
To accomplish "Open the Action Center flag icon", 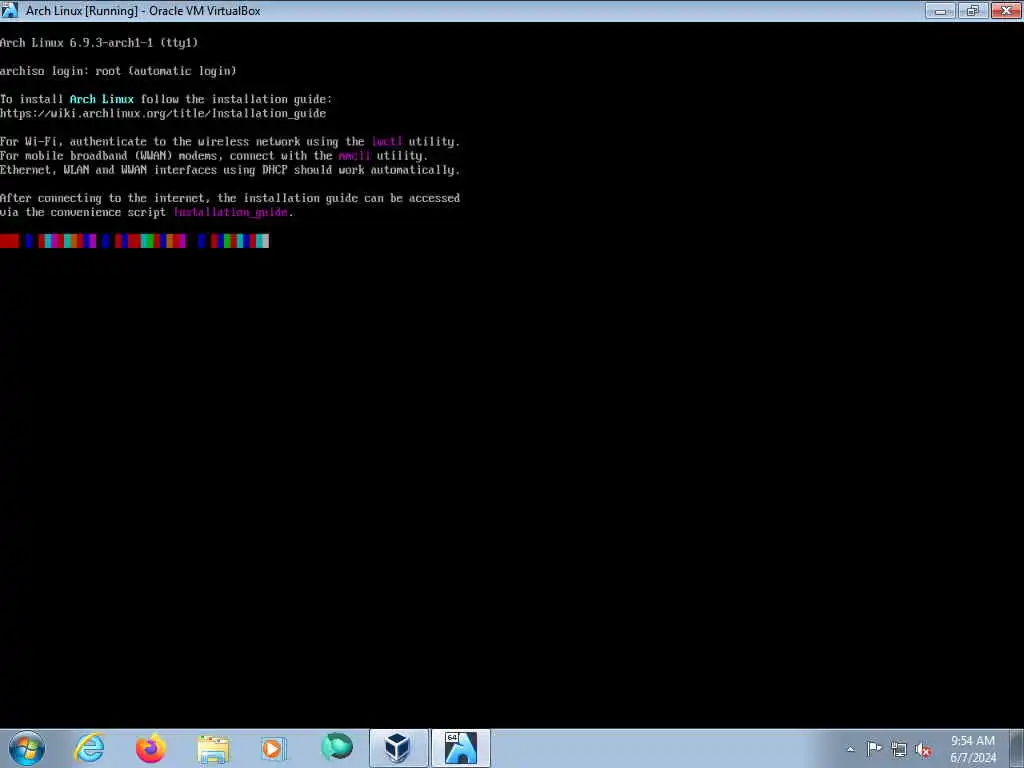I will (874, 749).
